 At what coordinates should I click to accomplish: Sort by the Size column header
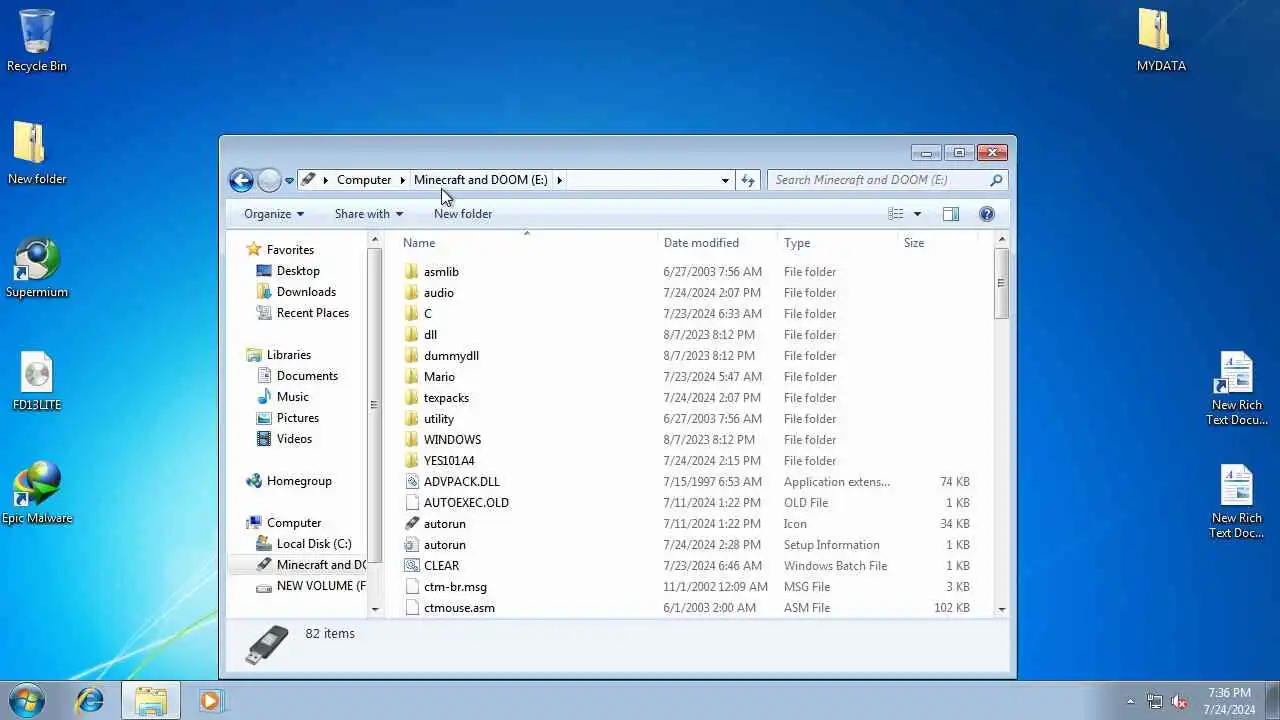[x=937, y=243]
